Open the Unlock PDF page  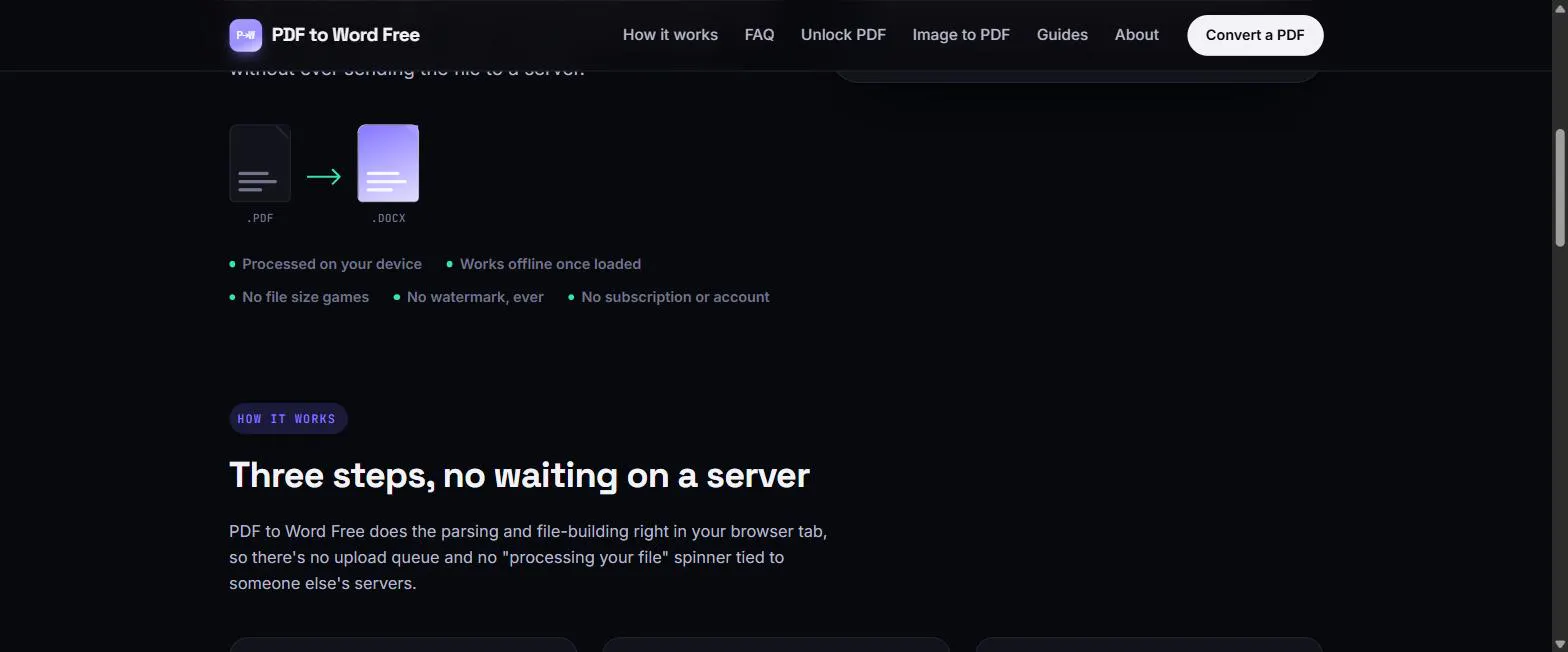coord(843,35)
